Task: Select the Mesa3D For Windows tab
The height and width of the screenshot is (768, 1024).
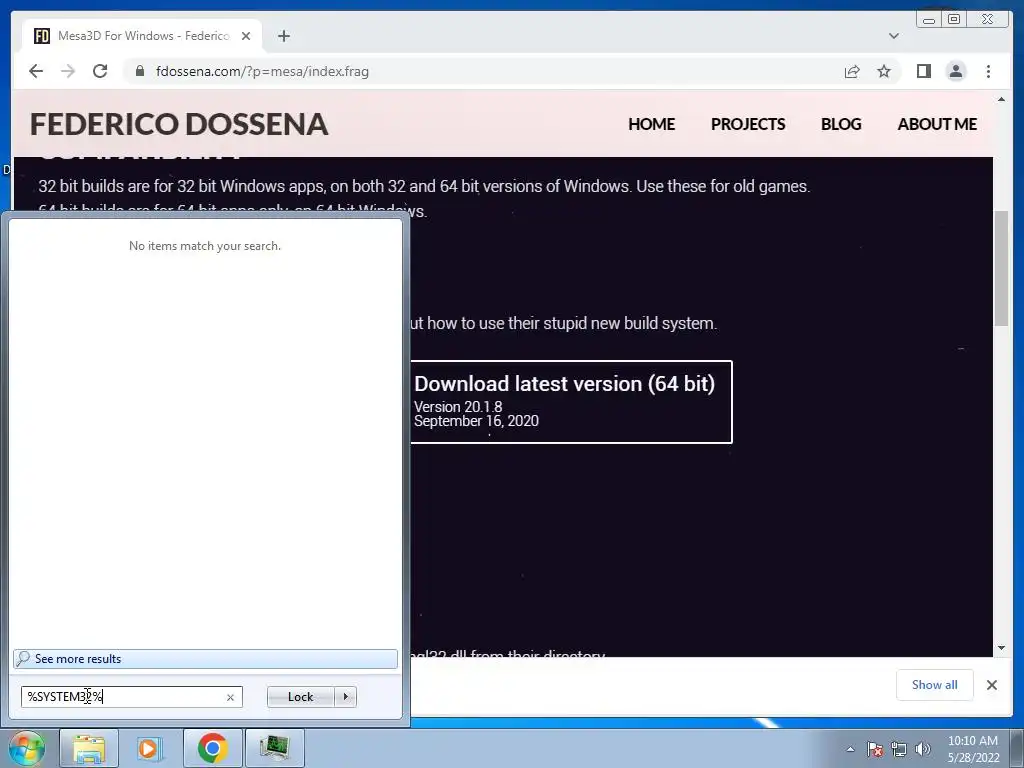Action: point(142,36)
